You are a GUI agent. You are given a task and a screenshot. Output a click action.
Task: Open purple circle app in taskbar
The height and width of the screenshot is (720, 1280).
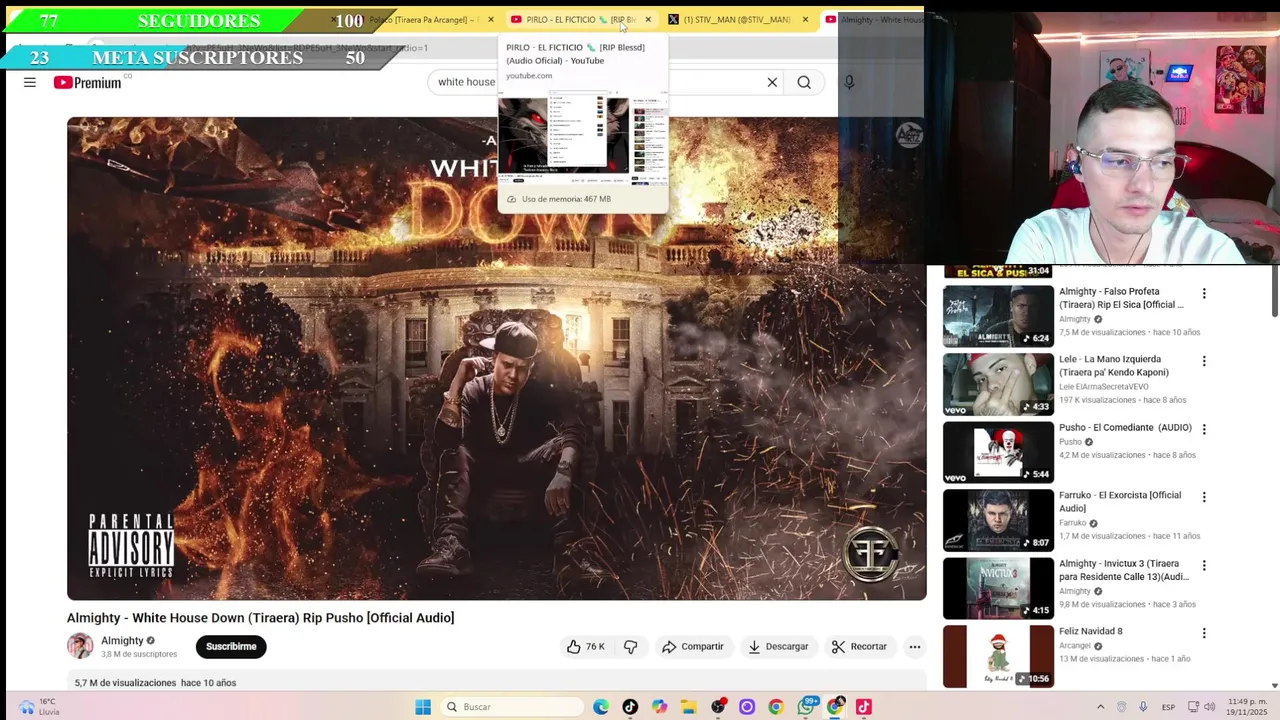click(x=747, y=707)
